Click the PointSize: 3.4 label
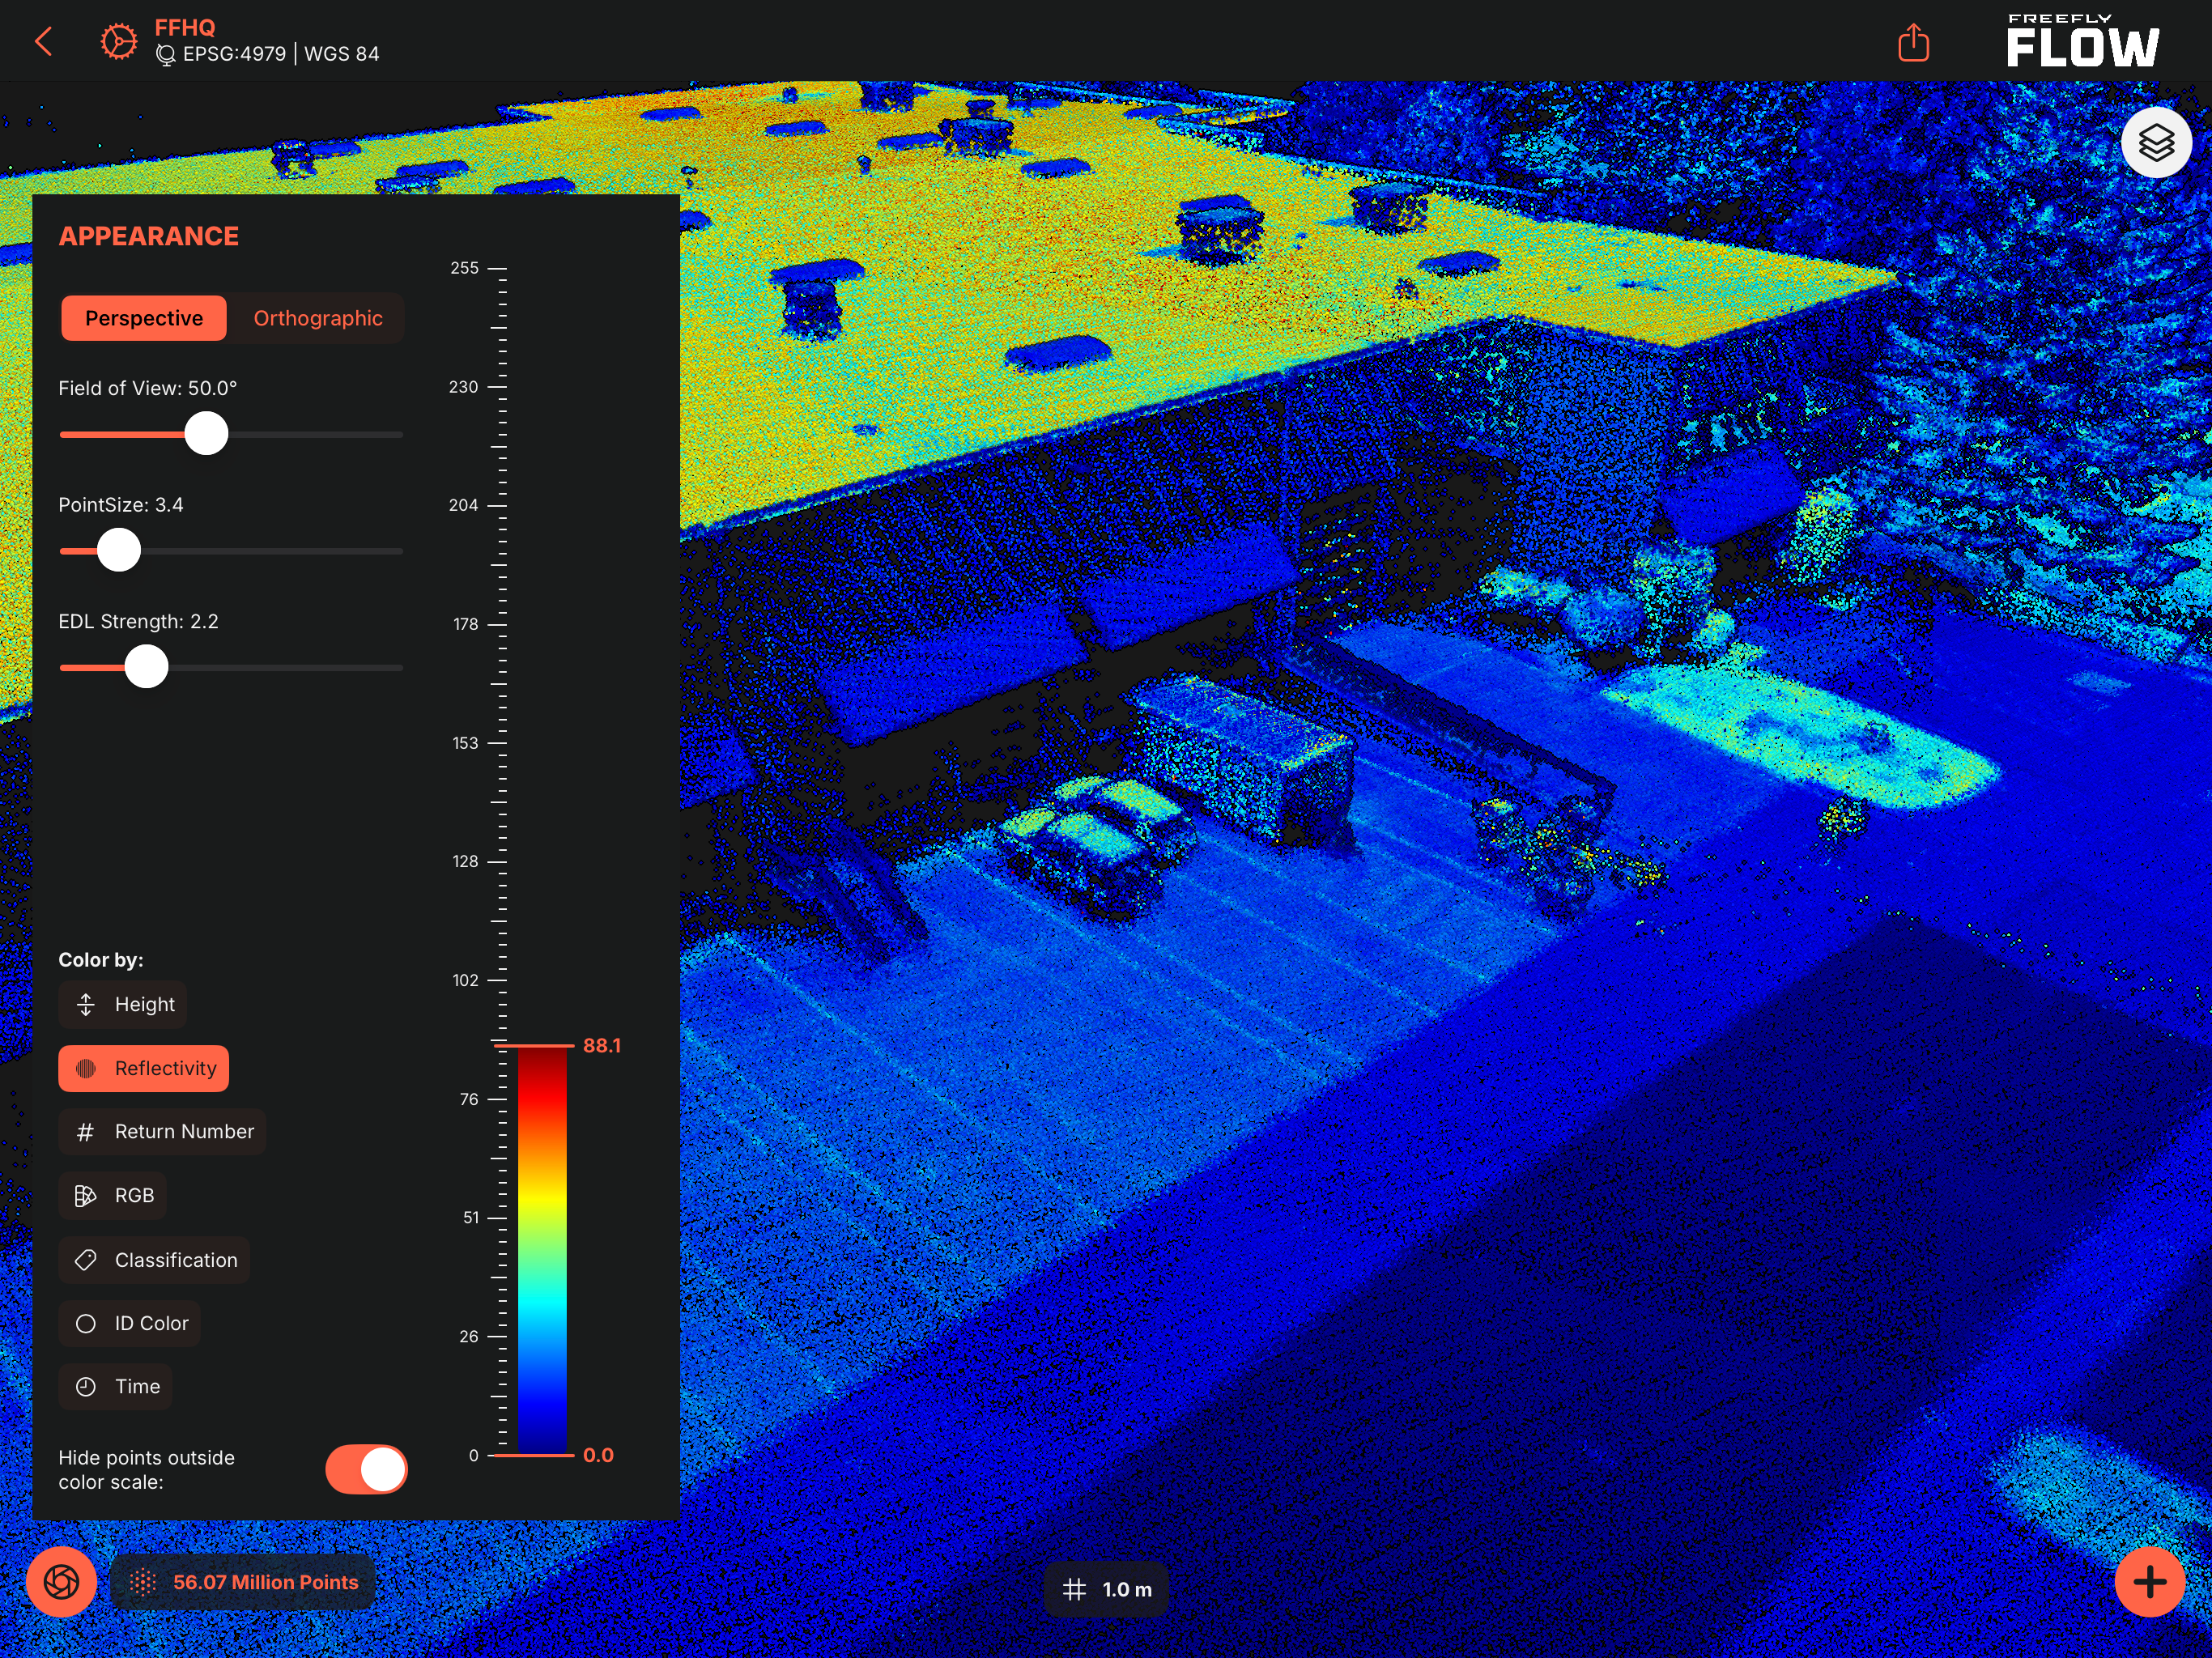 121,505
